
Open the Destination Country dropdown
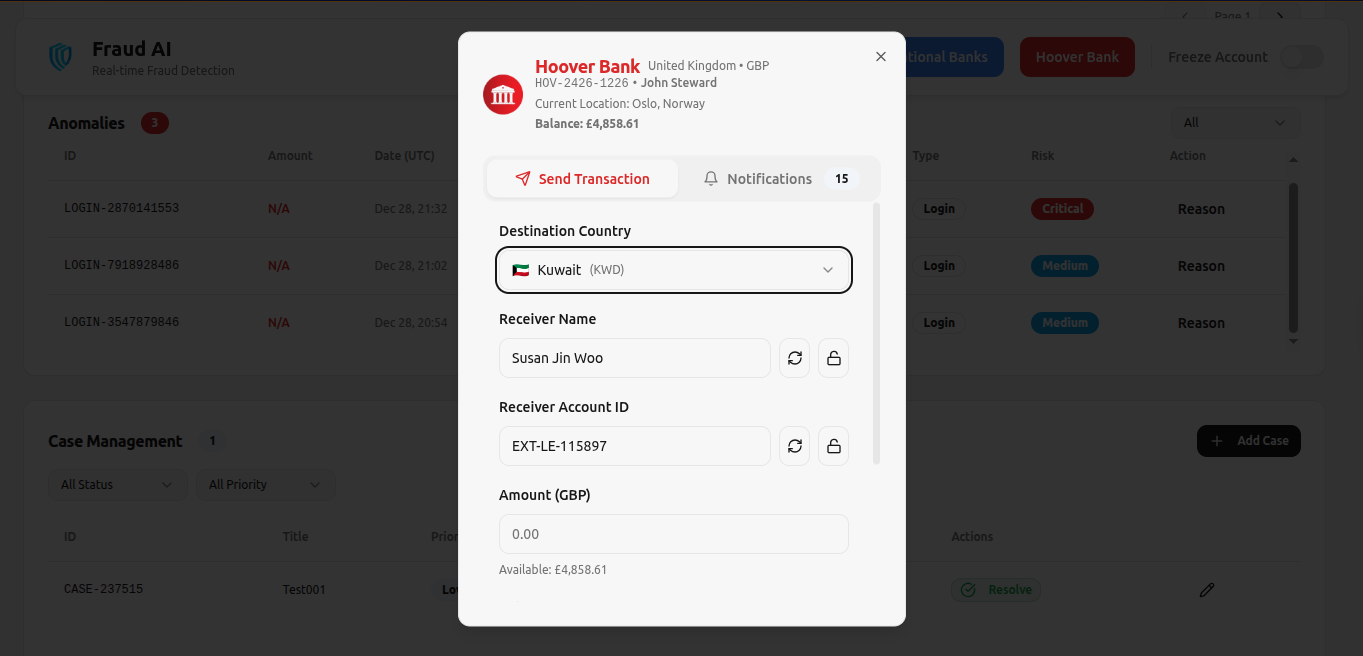[x=674, y=270]
